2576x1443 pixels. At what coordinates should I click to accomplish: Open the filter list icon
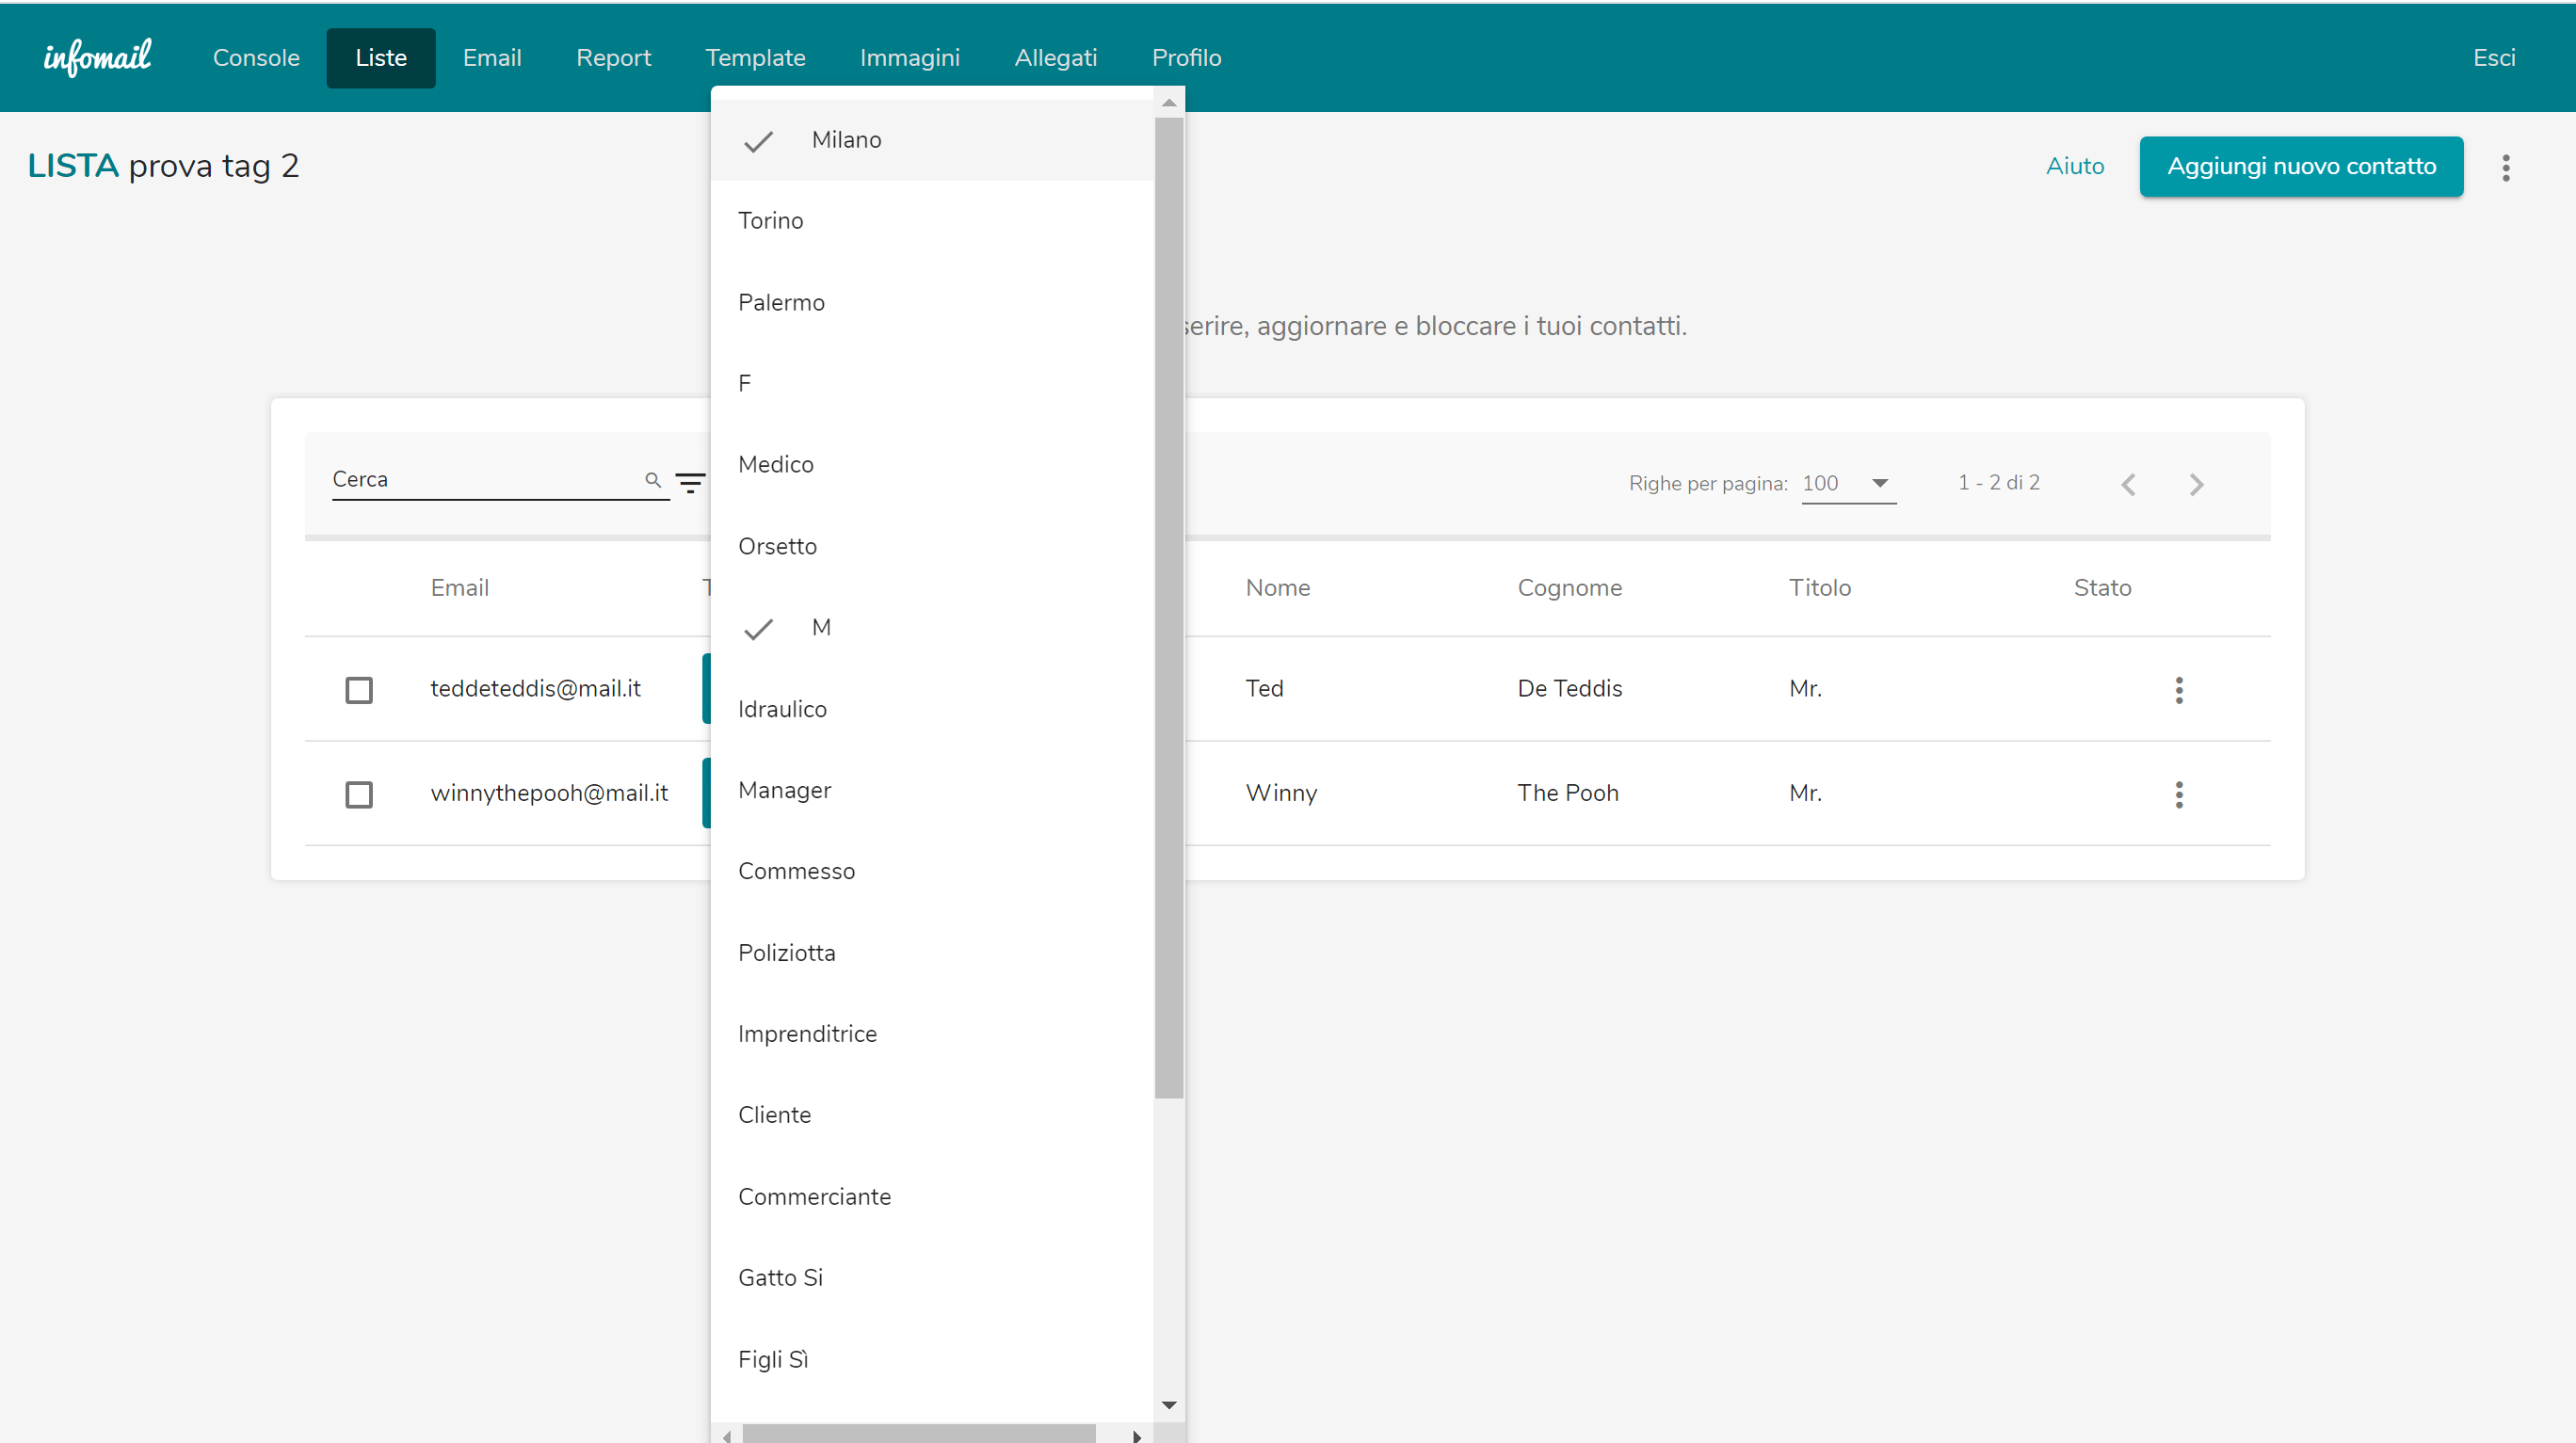coord(690,483)
